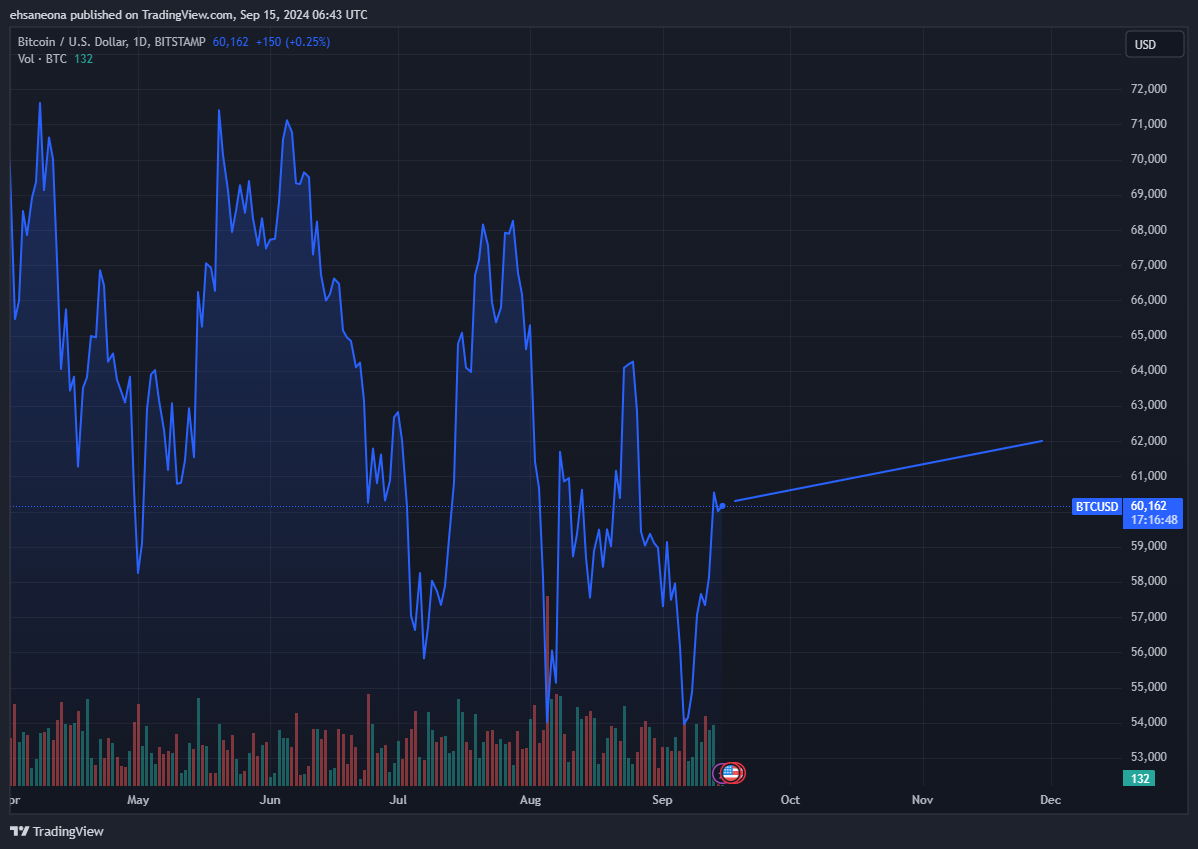Click the 64,000 price axis label
Viewport: 1198px width, 849px height.
(1148, 370)
